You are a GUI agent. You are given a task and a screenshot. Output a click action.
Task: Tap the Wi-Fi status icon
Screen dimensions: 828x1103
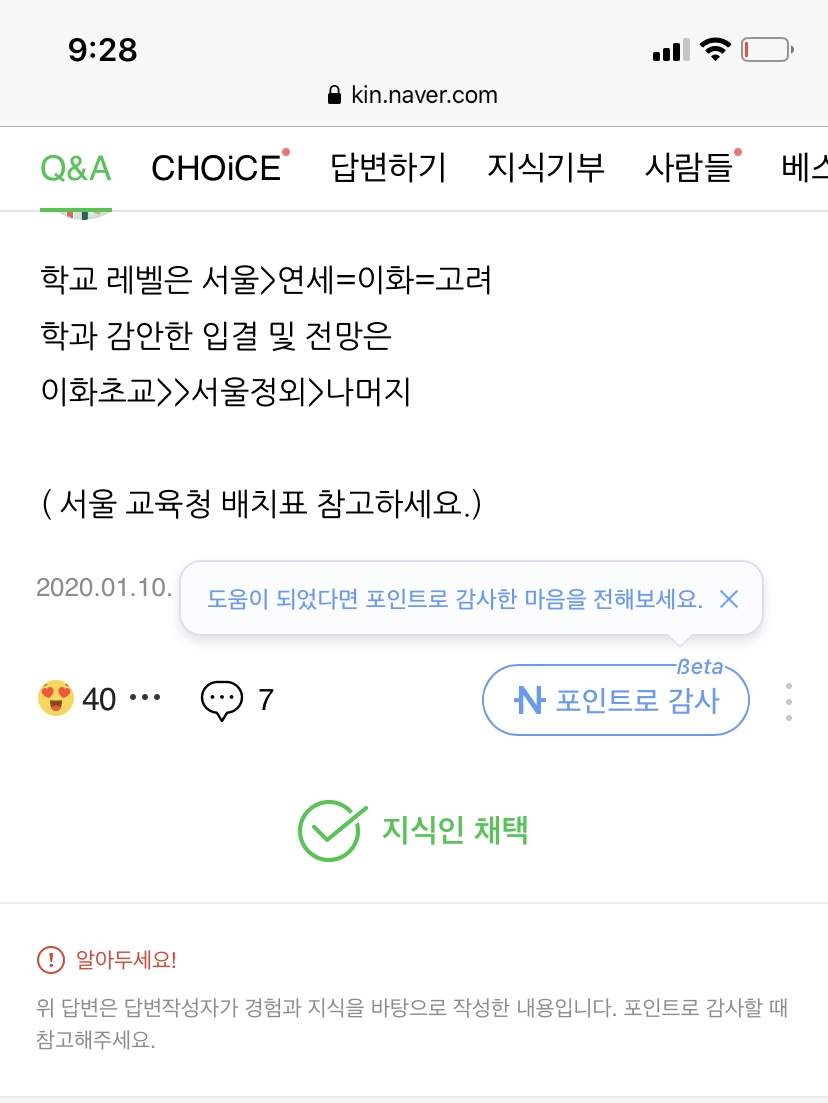tap(715, 49)
